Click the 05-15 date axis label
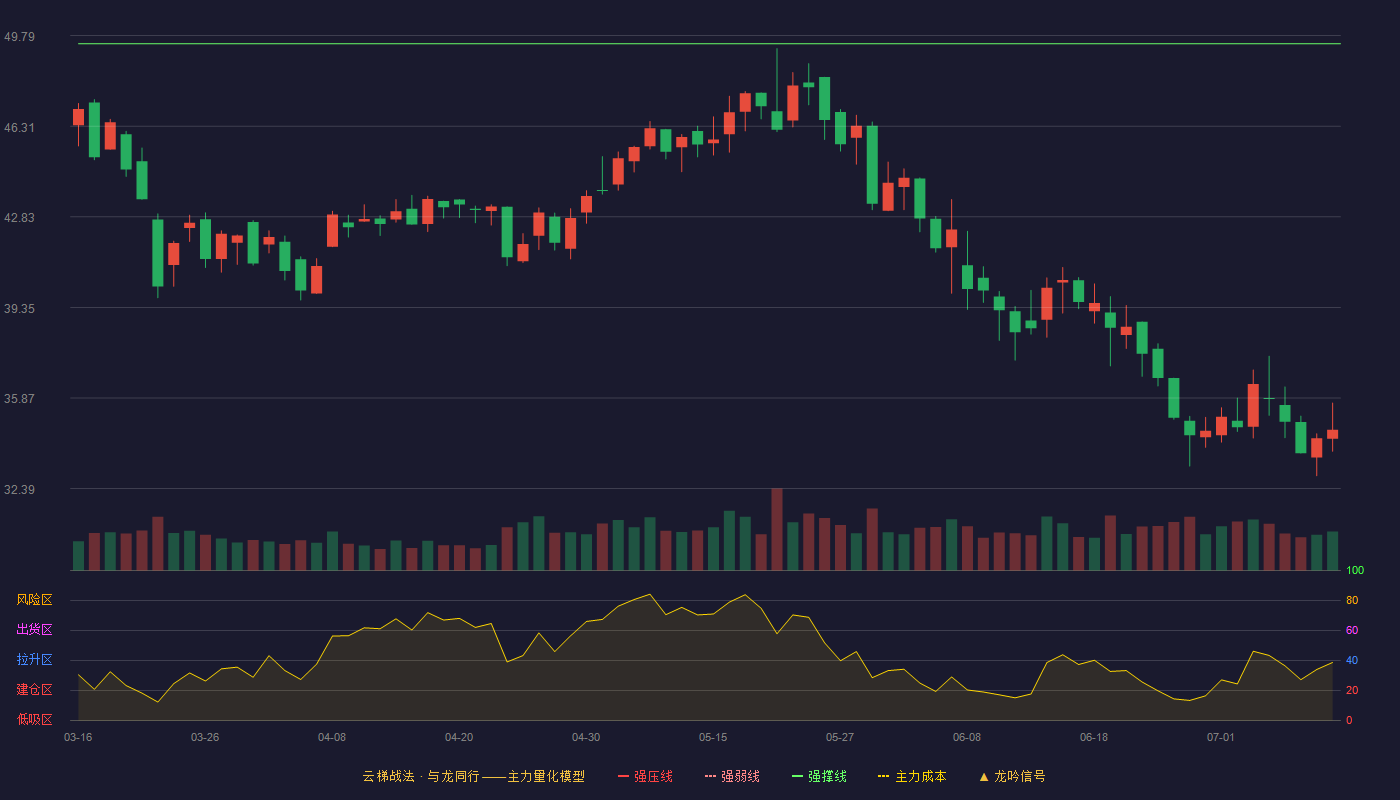Screen dimensions: 1400x800 tap(713, 737)
